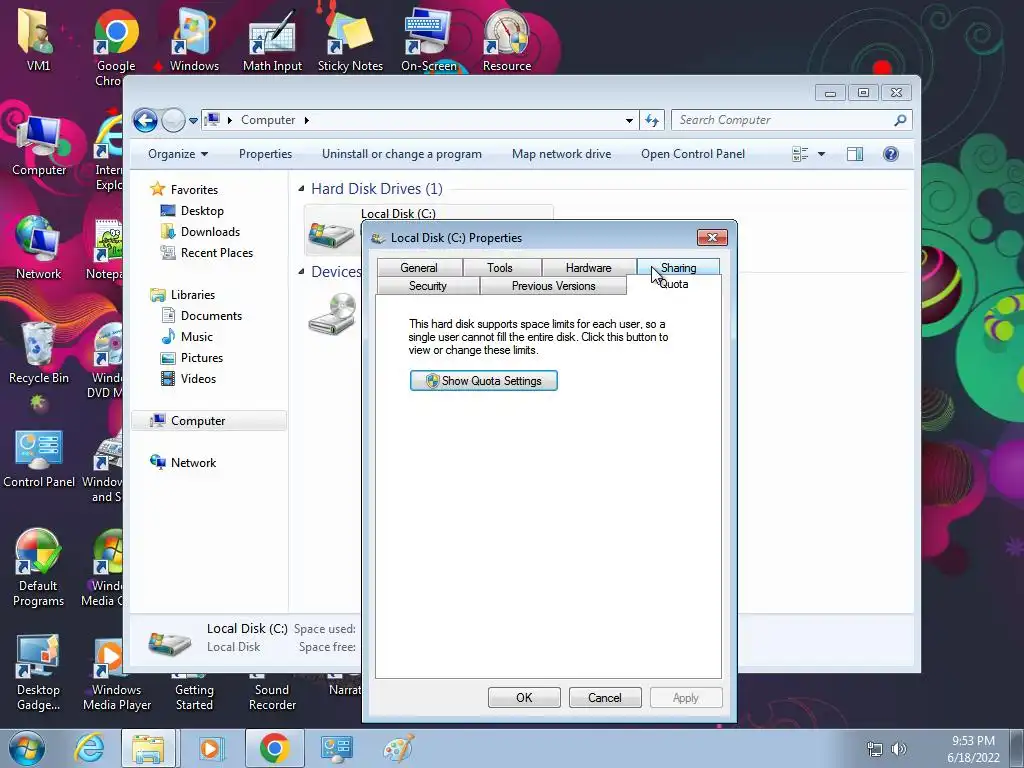Switch to Windows Explorer on taskbar
1024x768 pixels.
click(148, 748)
